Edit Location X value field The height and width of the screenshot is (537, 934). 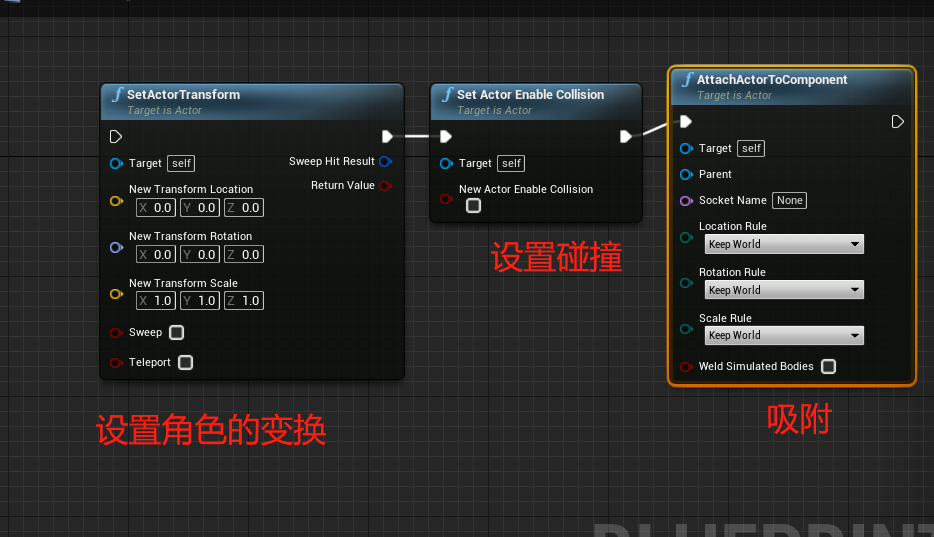[x=155, y=207]
